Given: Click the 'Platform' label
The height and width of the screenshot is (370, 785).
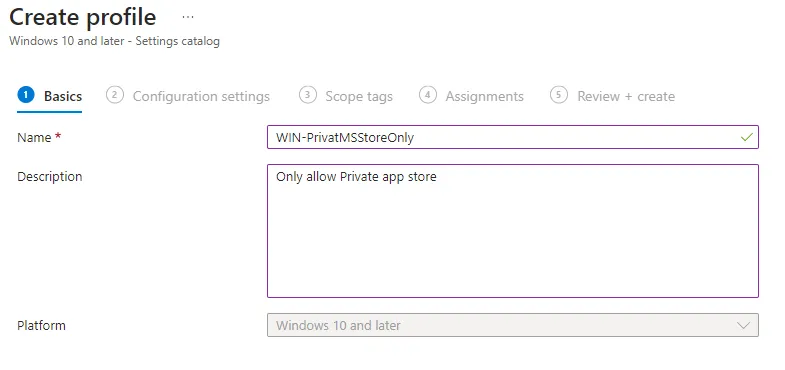Looking at the screenshot, I should pos(41,325).
